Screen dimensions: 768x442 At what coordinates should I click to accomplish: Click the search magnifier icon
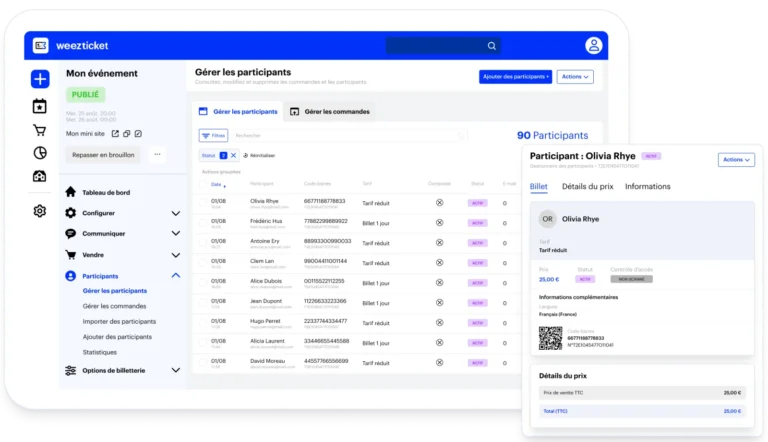(x=492, y=46)
